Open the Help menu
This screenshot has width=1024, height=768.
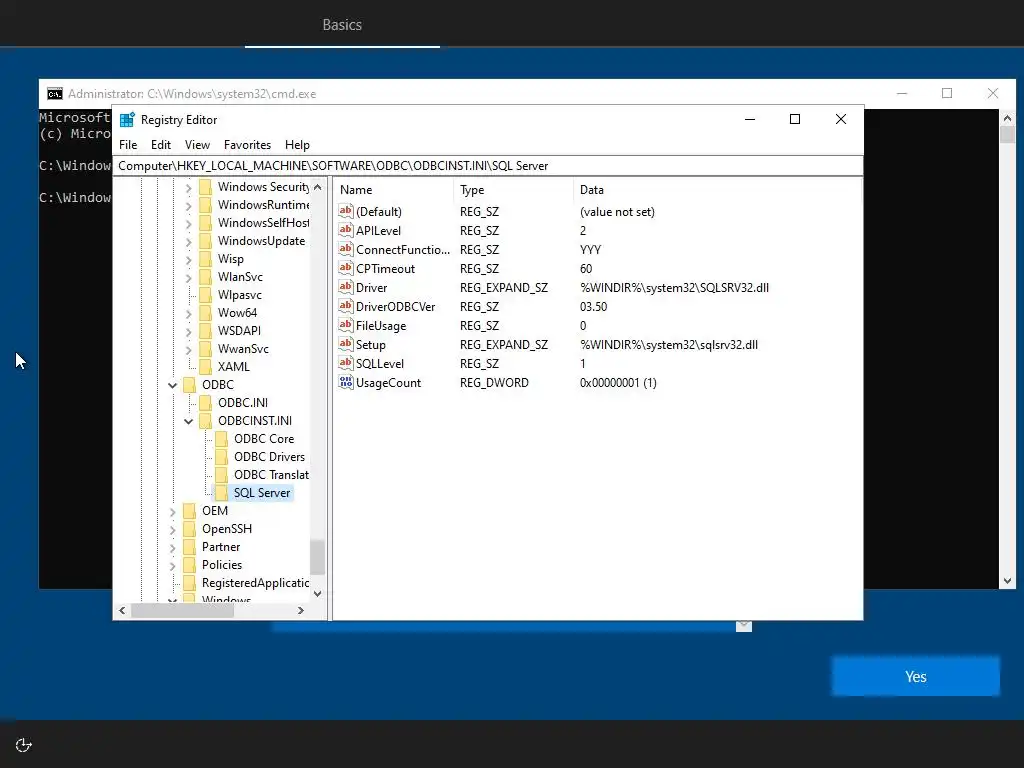tap(297, 145)
